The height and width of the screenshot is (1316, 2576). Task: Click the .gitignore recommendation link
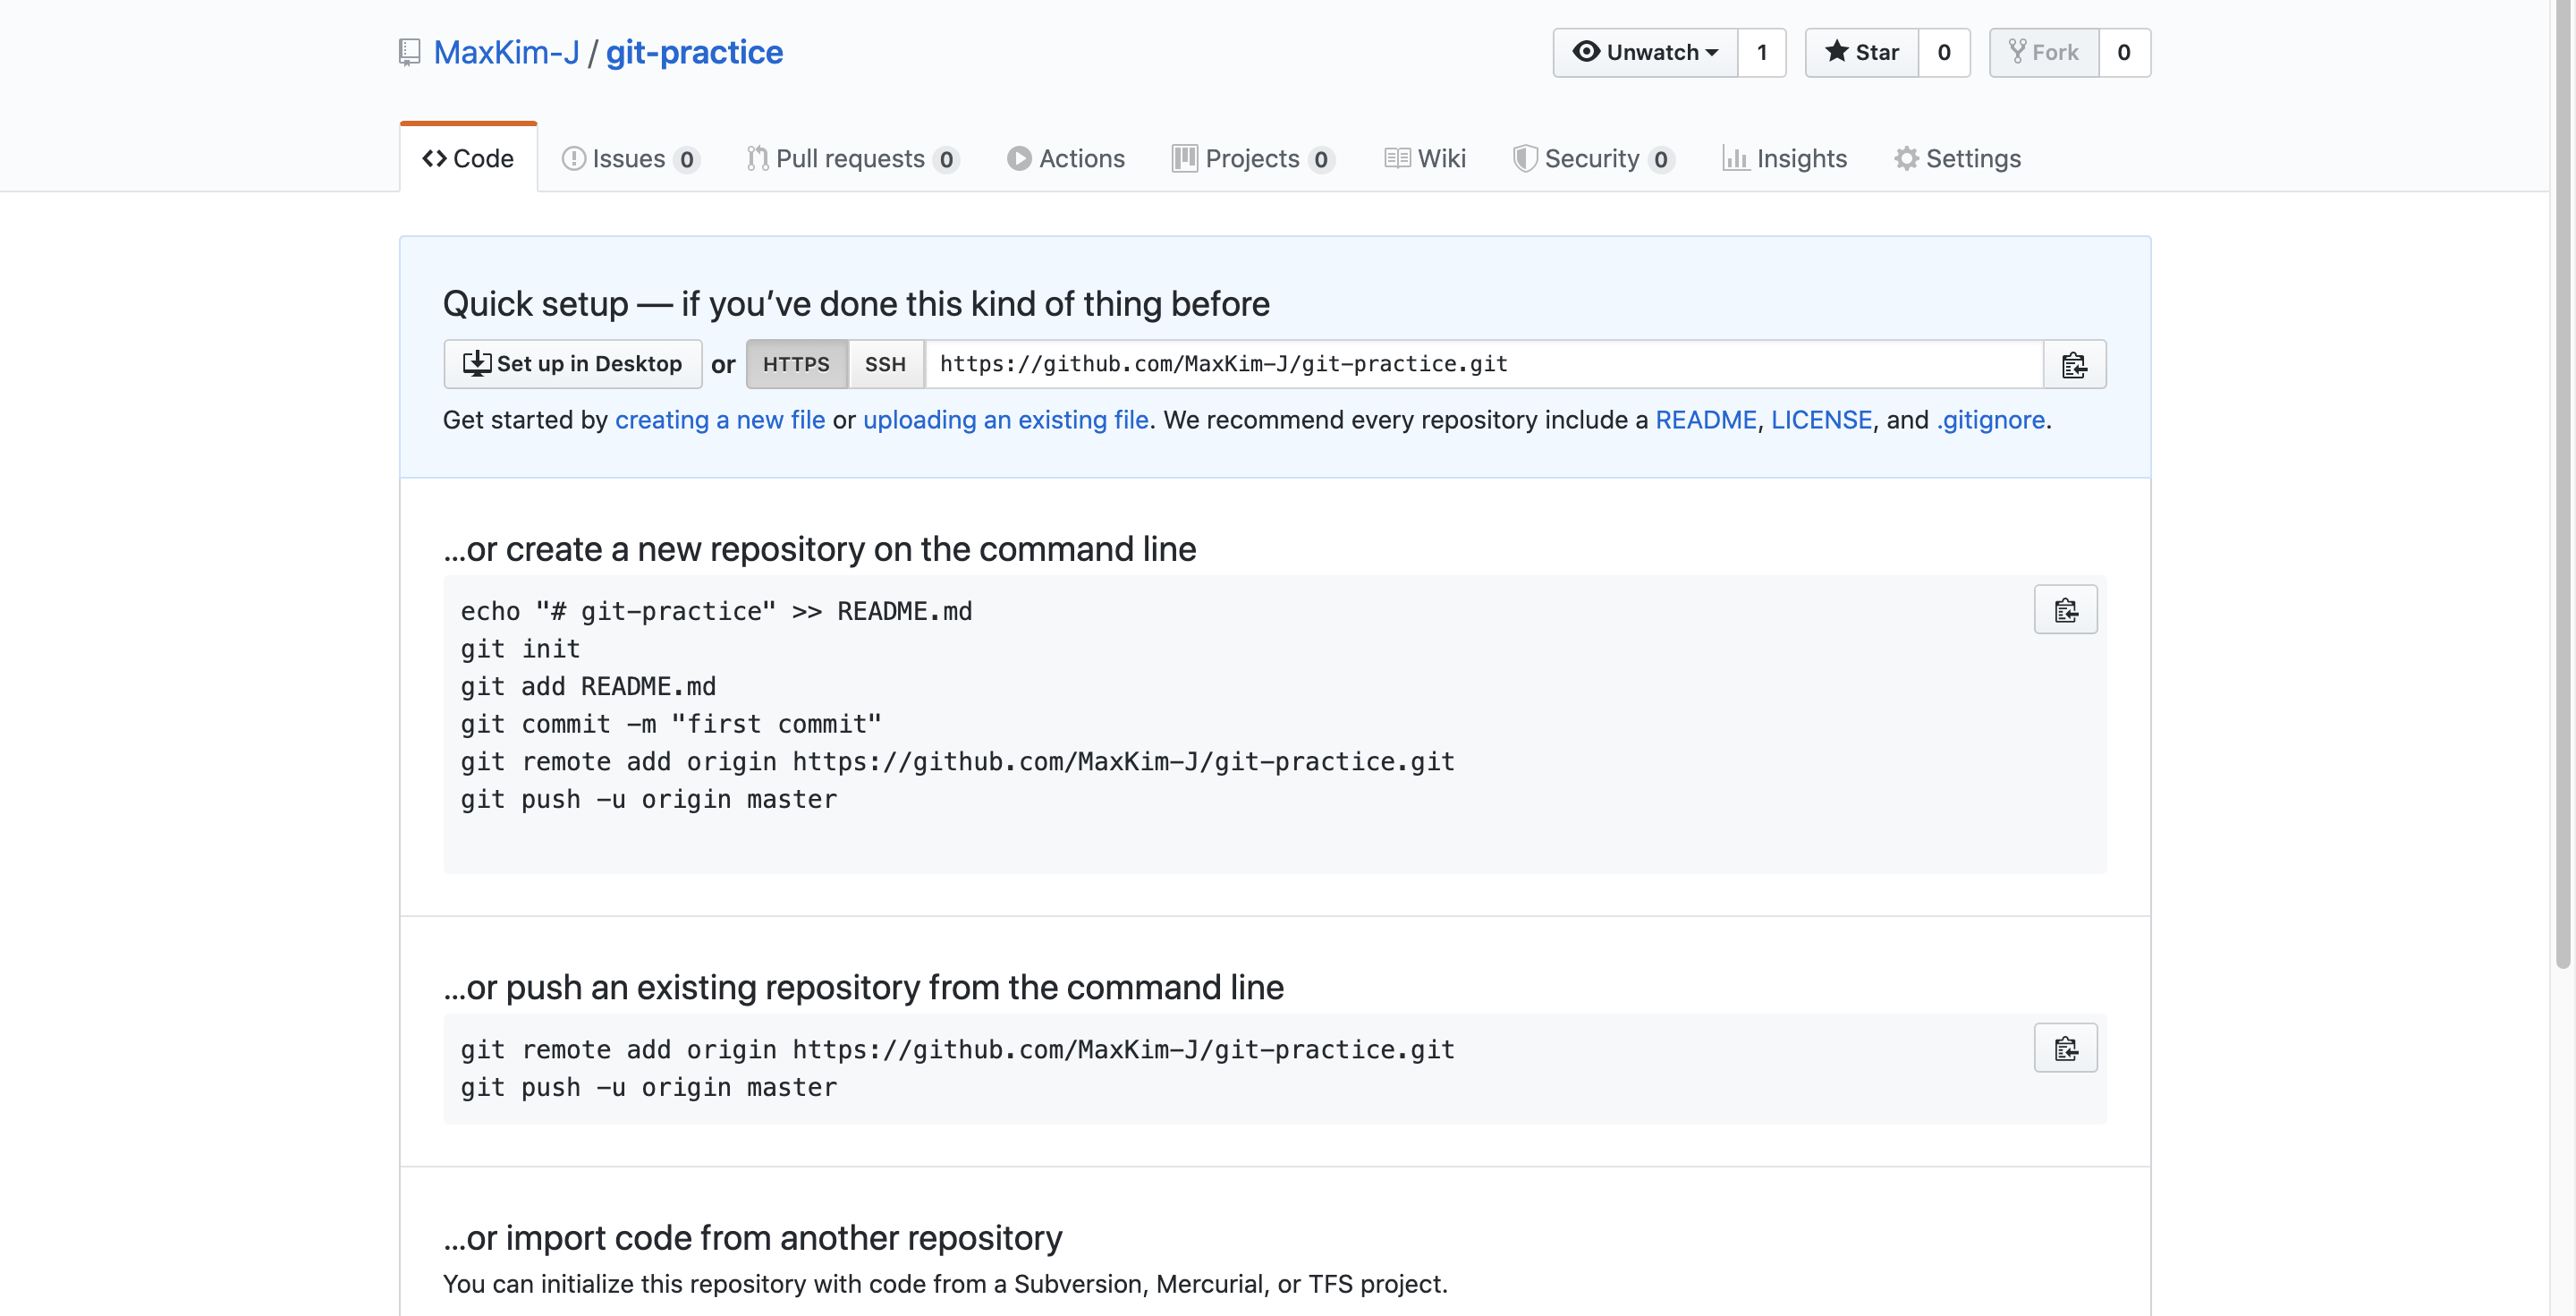click(x=1991, y=420)
